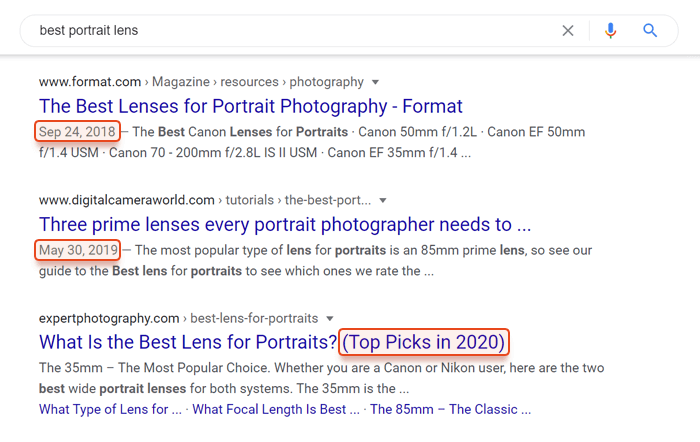Click the highlighted '(Top Picks in 2020)' title text
Image resolution: width=700 pixels, height=442 pixels.
pos(424,342)
